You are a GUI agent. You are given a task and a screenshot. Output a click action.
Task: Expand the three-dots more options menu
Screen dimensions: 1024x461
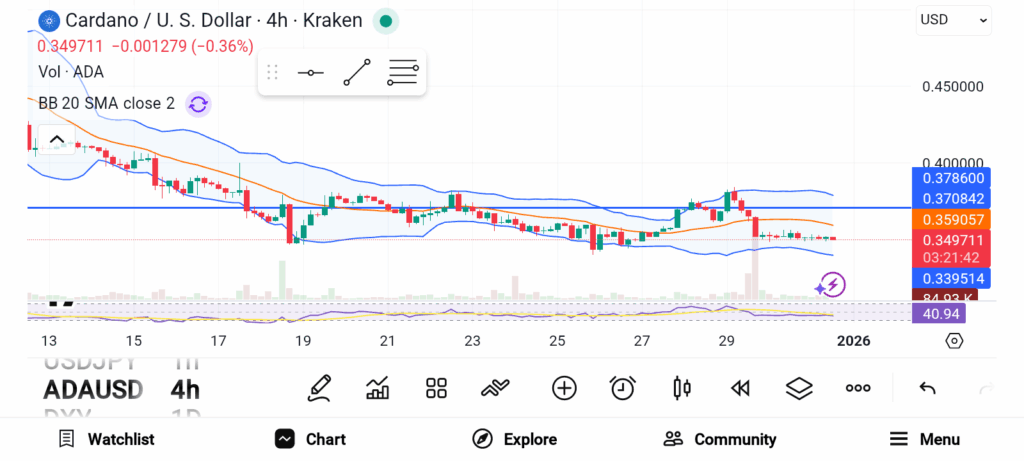click(x=858, y=388)
